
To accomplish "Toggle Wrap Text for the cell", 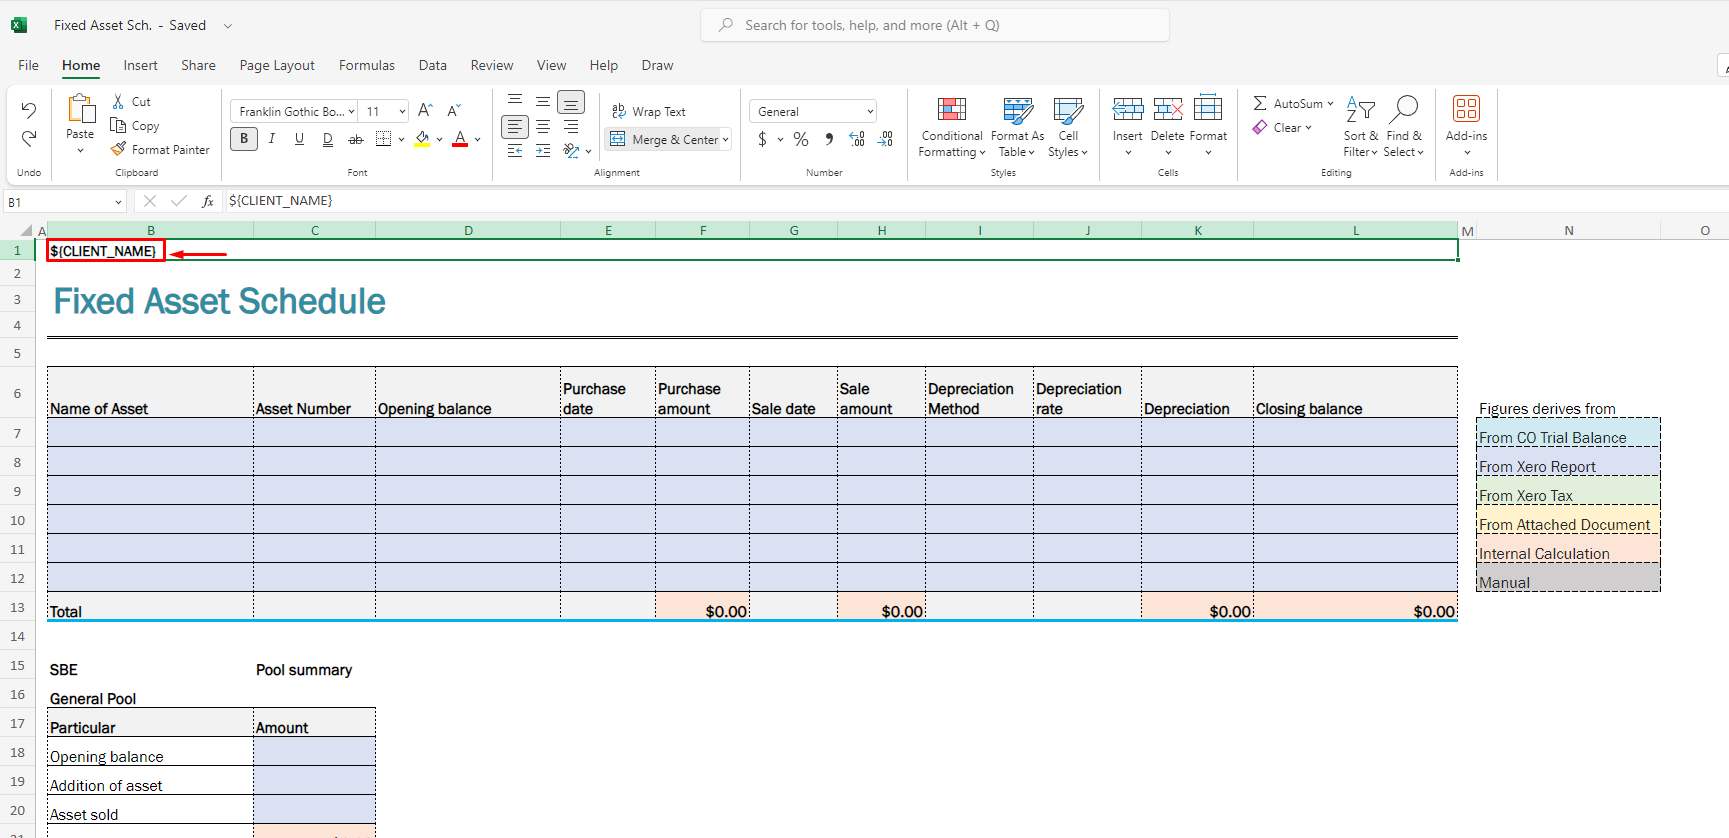I will (x=649, y=111).
